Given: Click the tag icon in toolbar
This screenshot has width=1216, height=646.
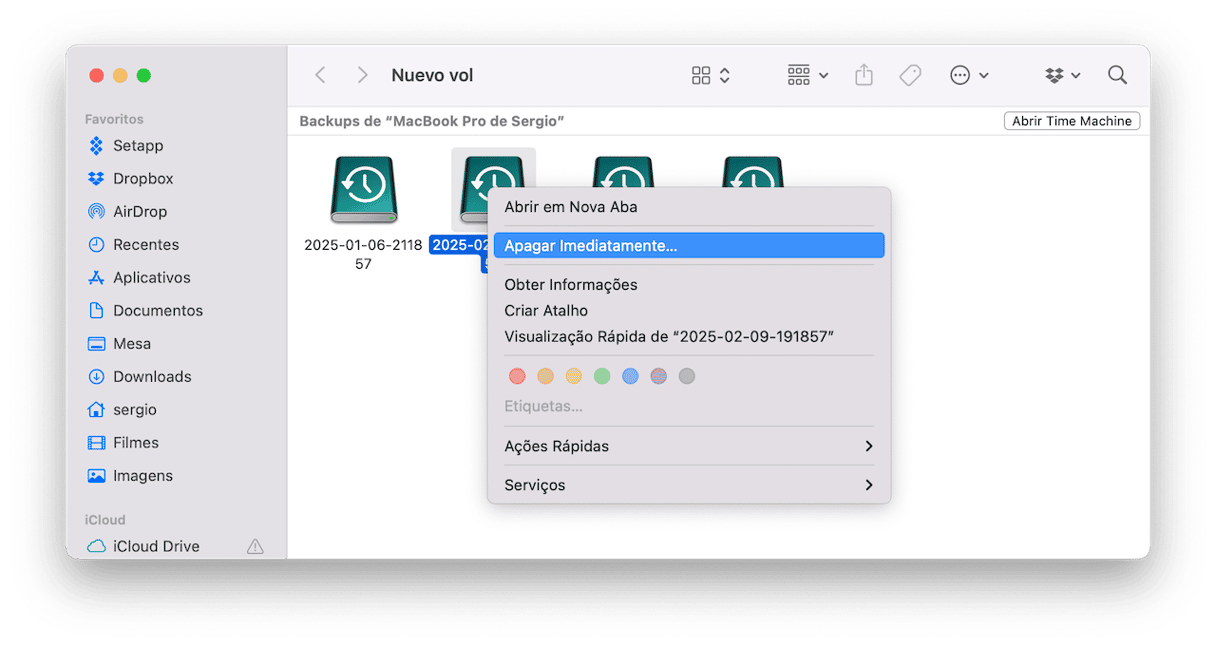Looking at the screenshot, I should tap(910, 76).
